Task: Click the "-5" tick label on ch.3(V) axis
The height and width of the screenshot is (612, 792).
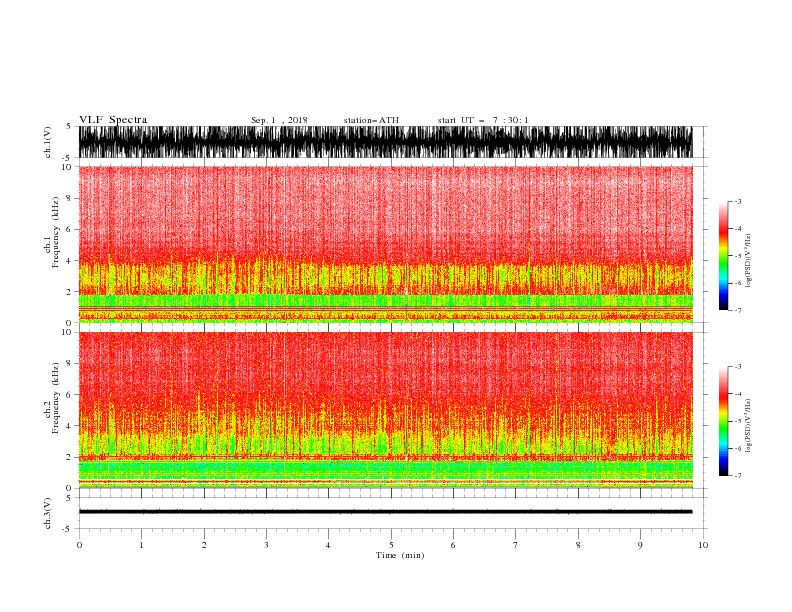Action: 68,529
